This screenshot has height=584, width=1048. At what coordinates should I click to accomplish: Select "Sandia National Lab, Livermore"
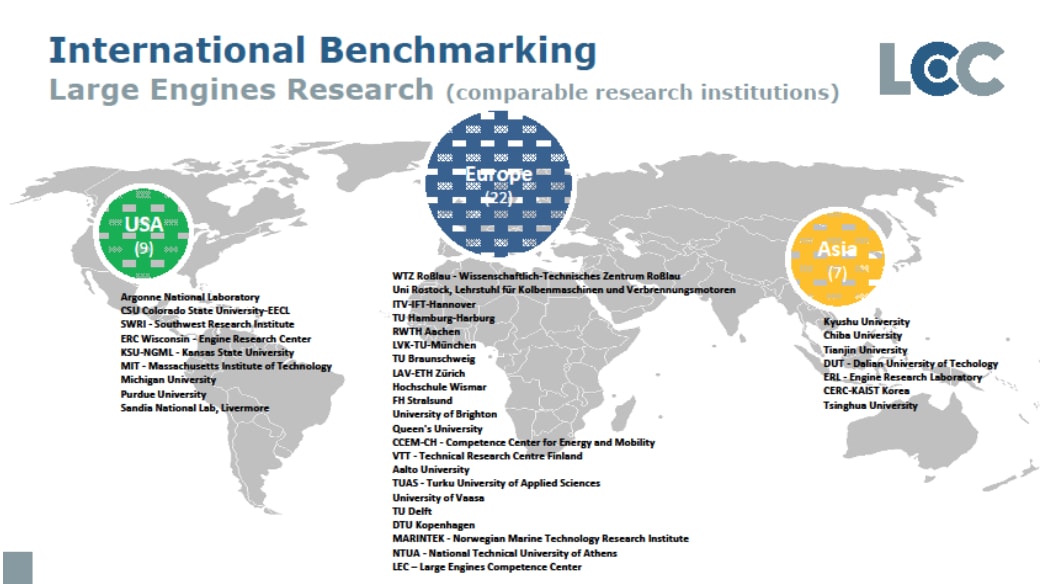[x=194, y=408]
